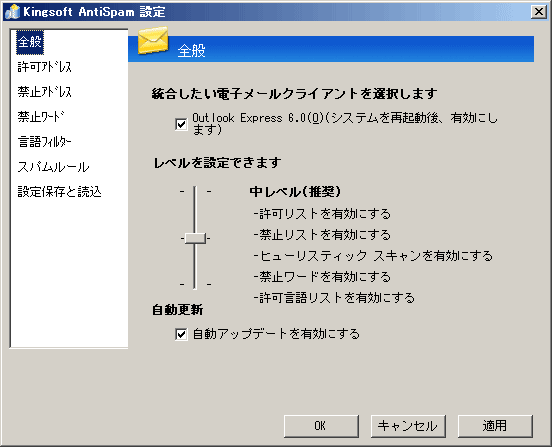
Task: Click the spam level slider thumb
Action: click(195, 238)
